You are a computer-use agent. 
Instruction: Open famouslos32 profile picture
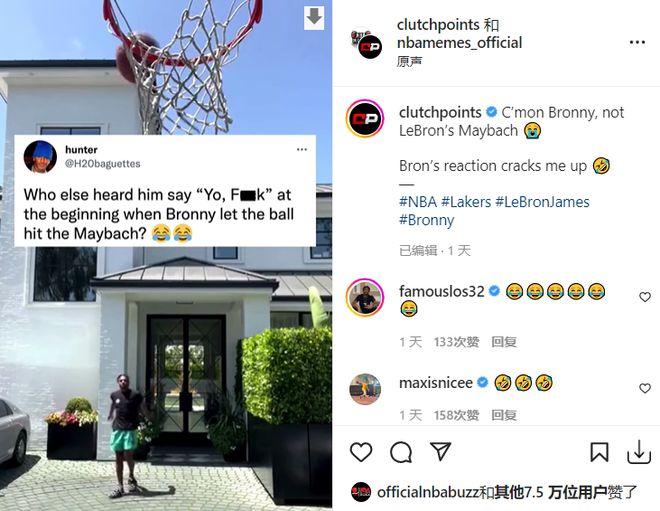coord(365,298)
